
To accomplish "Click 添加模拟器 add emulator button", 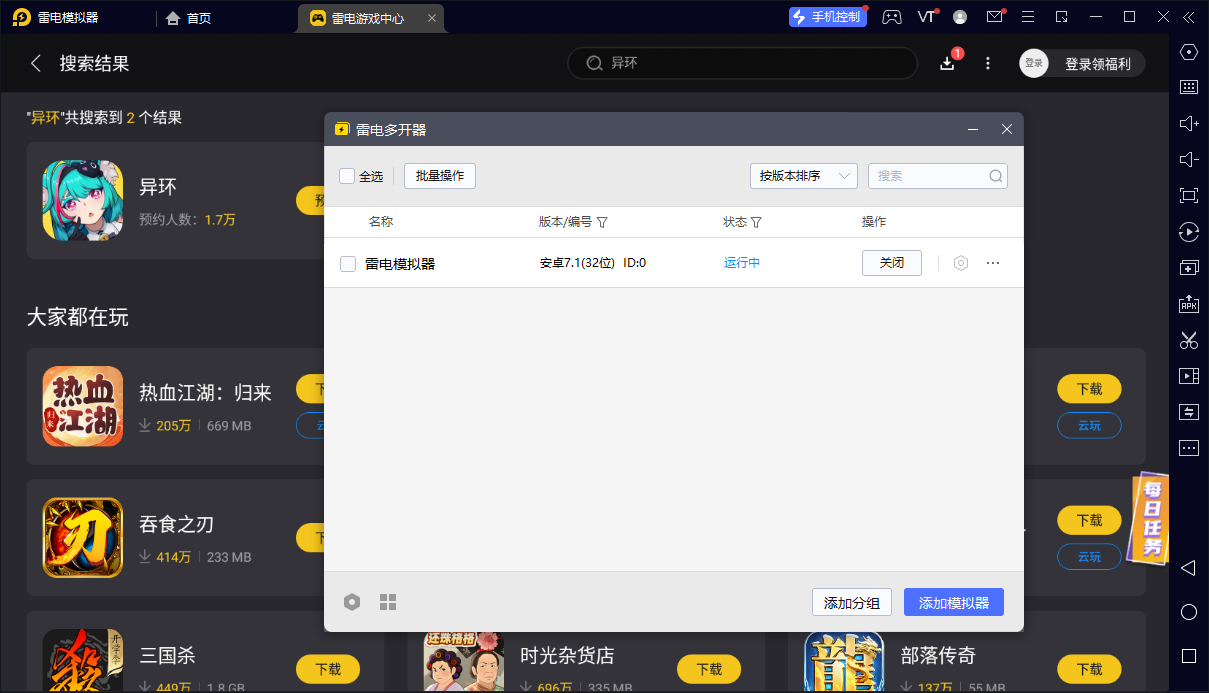I will coord(954,602).
